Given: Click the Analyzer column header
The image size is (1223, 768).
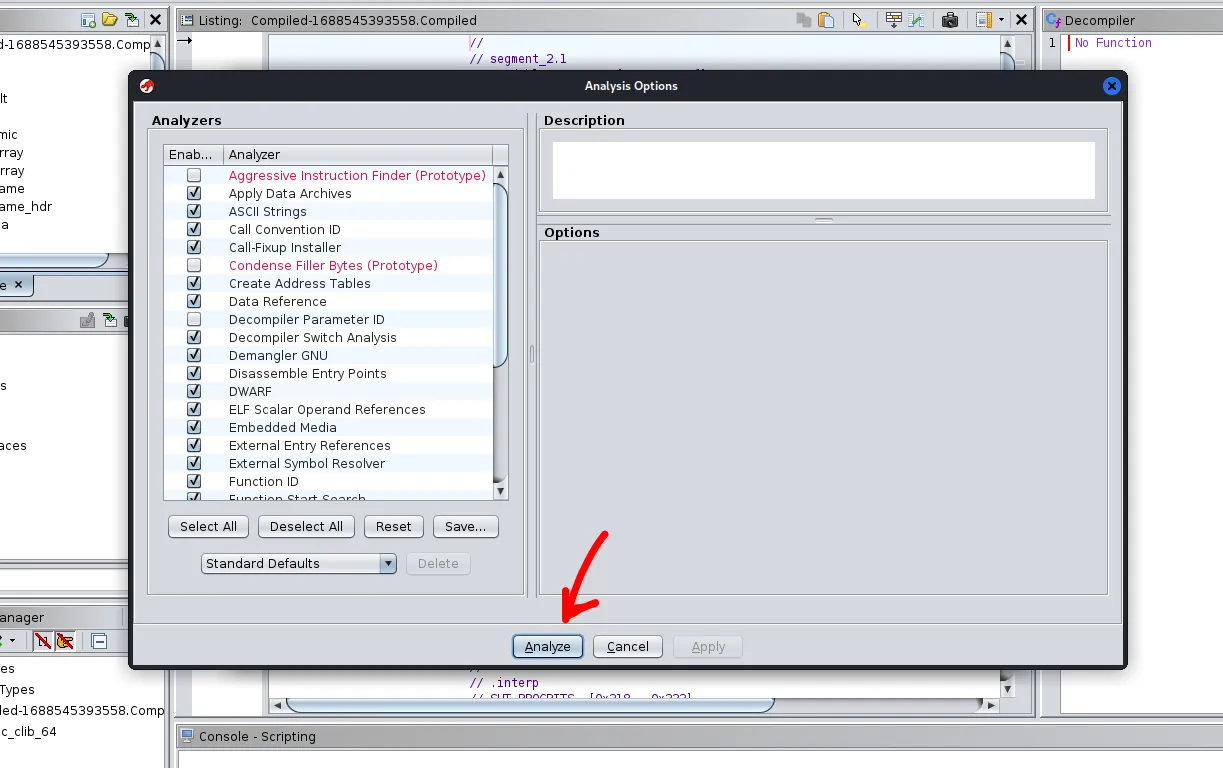Looking at the screenshot, I should 357,155.
